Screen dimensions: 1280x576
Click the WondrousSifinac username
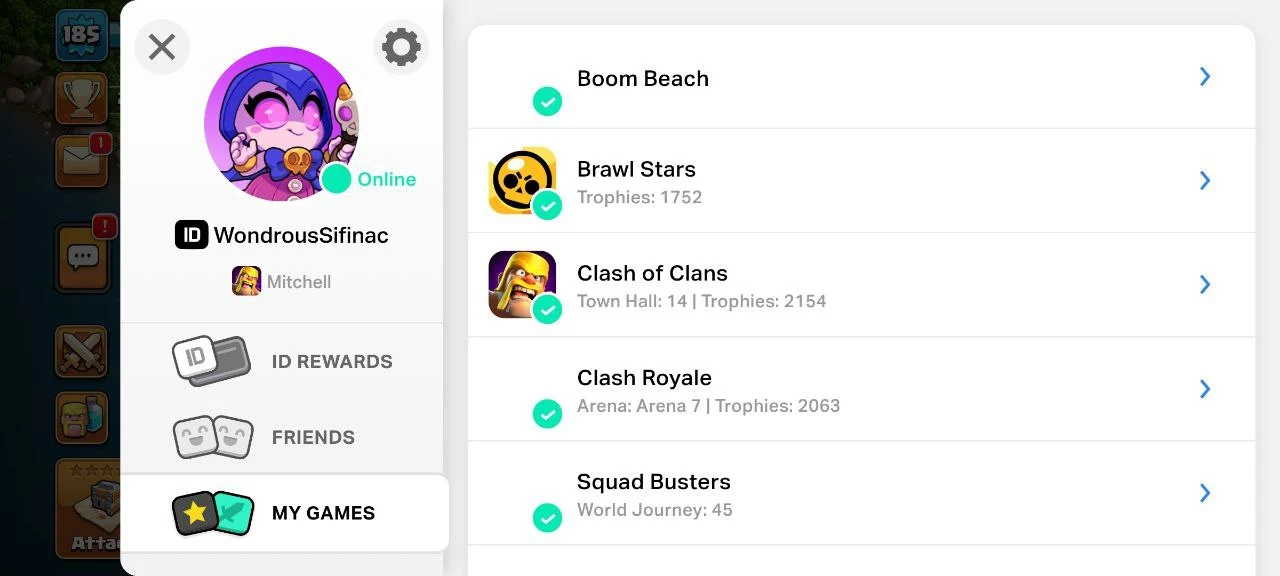[x=301, y=235]
